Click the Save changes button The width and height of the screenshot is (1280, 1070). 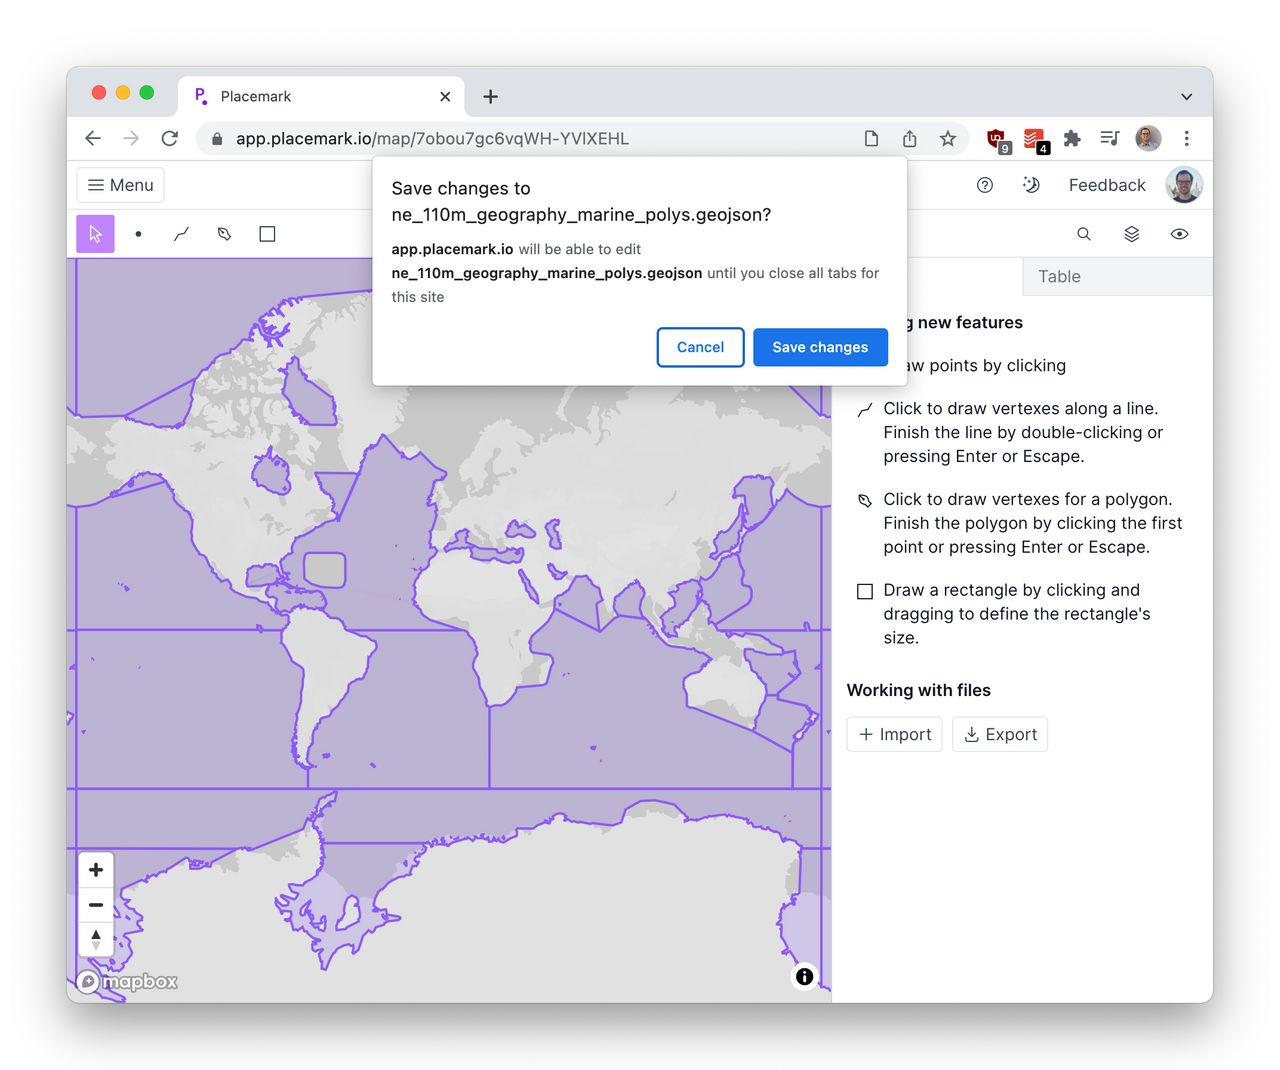pyautogui.click(x=820, y=347)
